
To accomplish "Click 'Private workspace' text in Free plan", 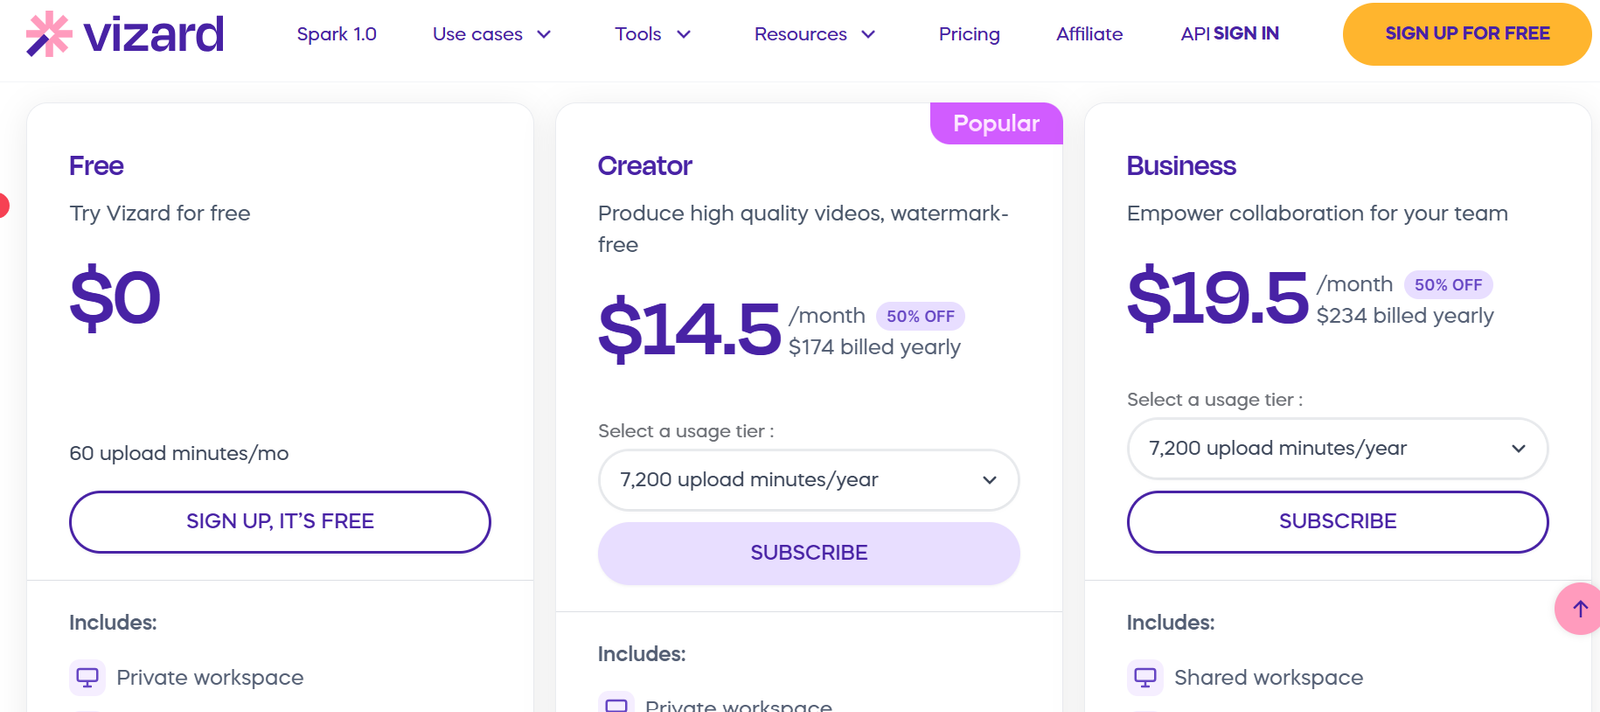I will [210, 677].
